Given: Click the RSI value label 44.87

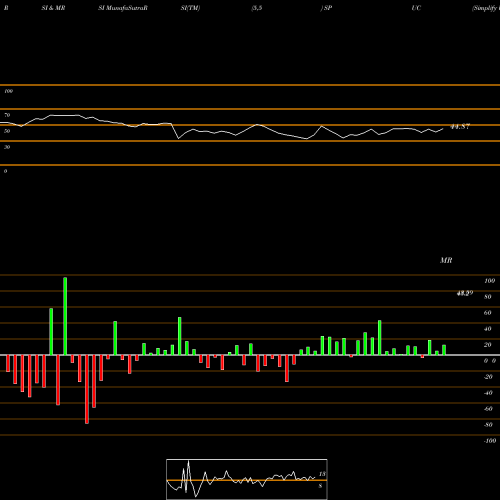Looking at the screenshot, I should click(460, 127).
